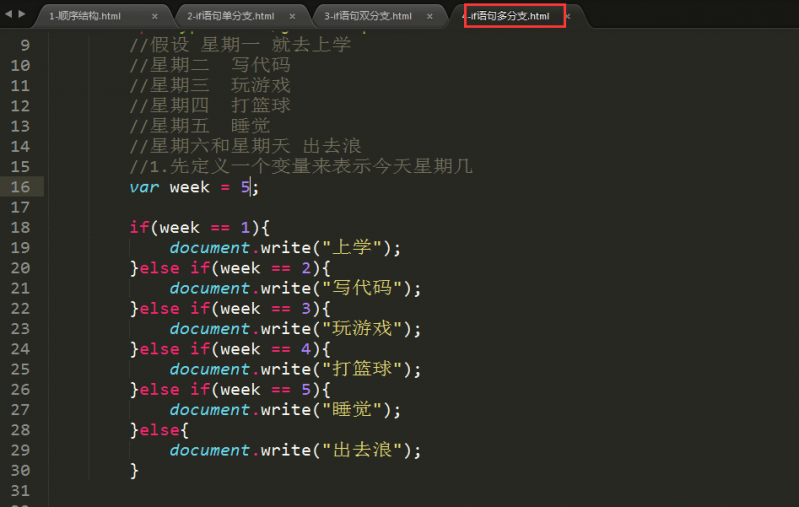The height and width of the screenshot is (507, 799).
Task: Click the "写代码" string on line 21
Action: [360, 288]
